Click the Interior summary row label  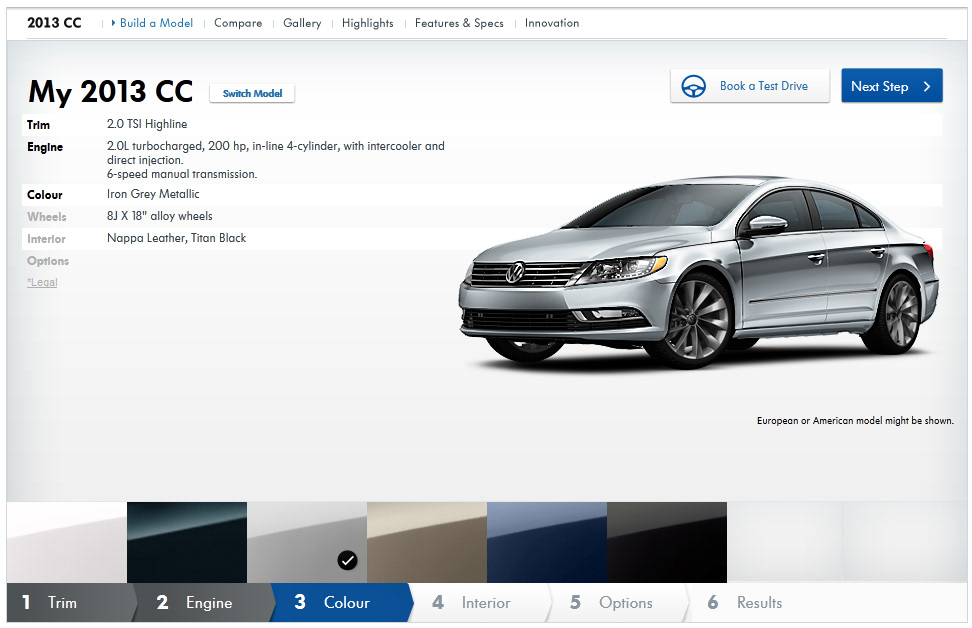tap(46, 239)
